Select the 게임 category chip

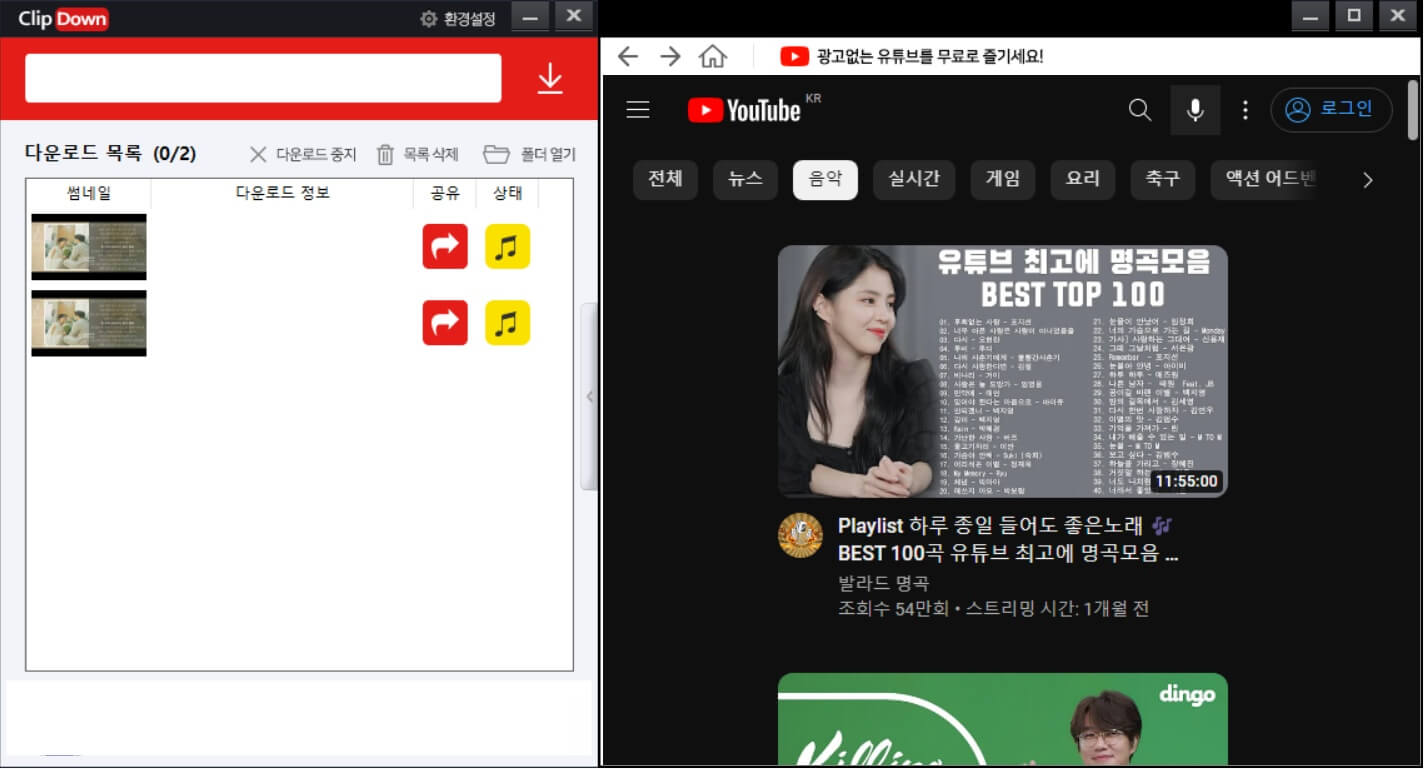coord(1003,180)
